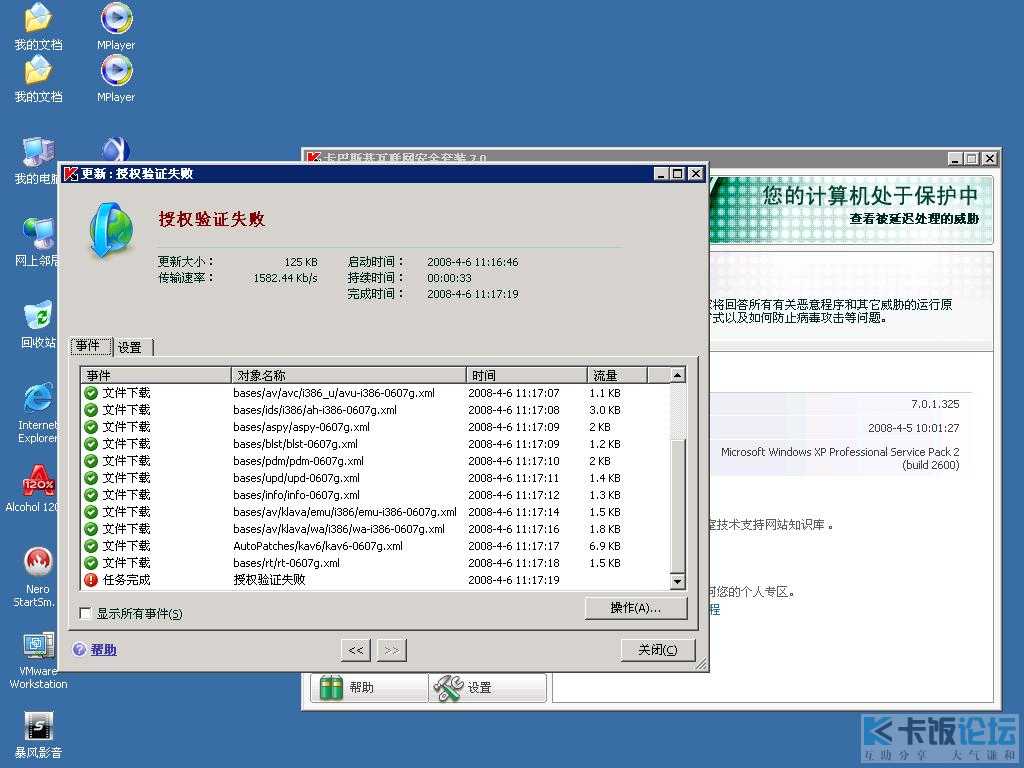
Task: Sort by the 流量 column header
Action: pos(617,376)
